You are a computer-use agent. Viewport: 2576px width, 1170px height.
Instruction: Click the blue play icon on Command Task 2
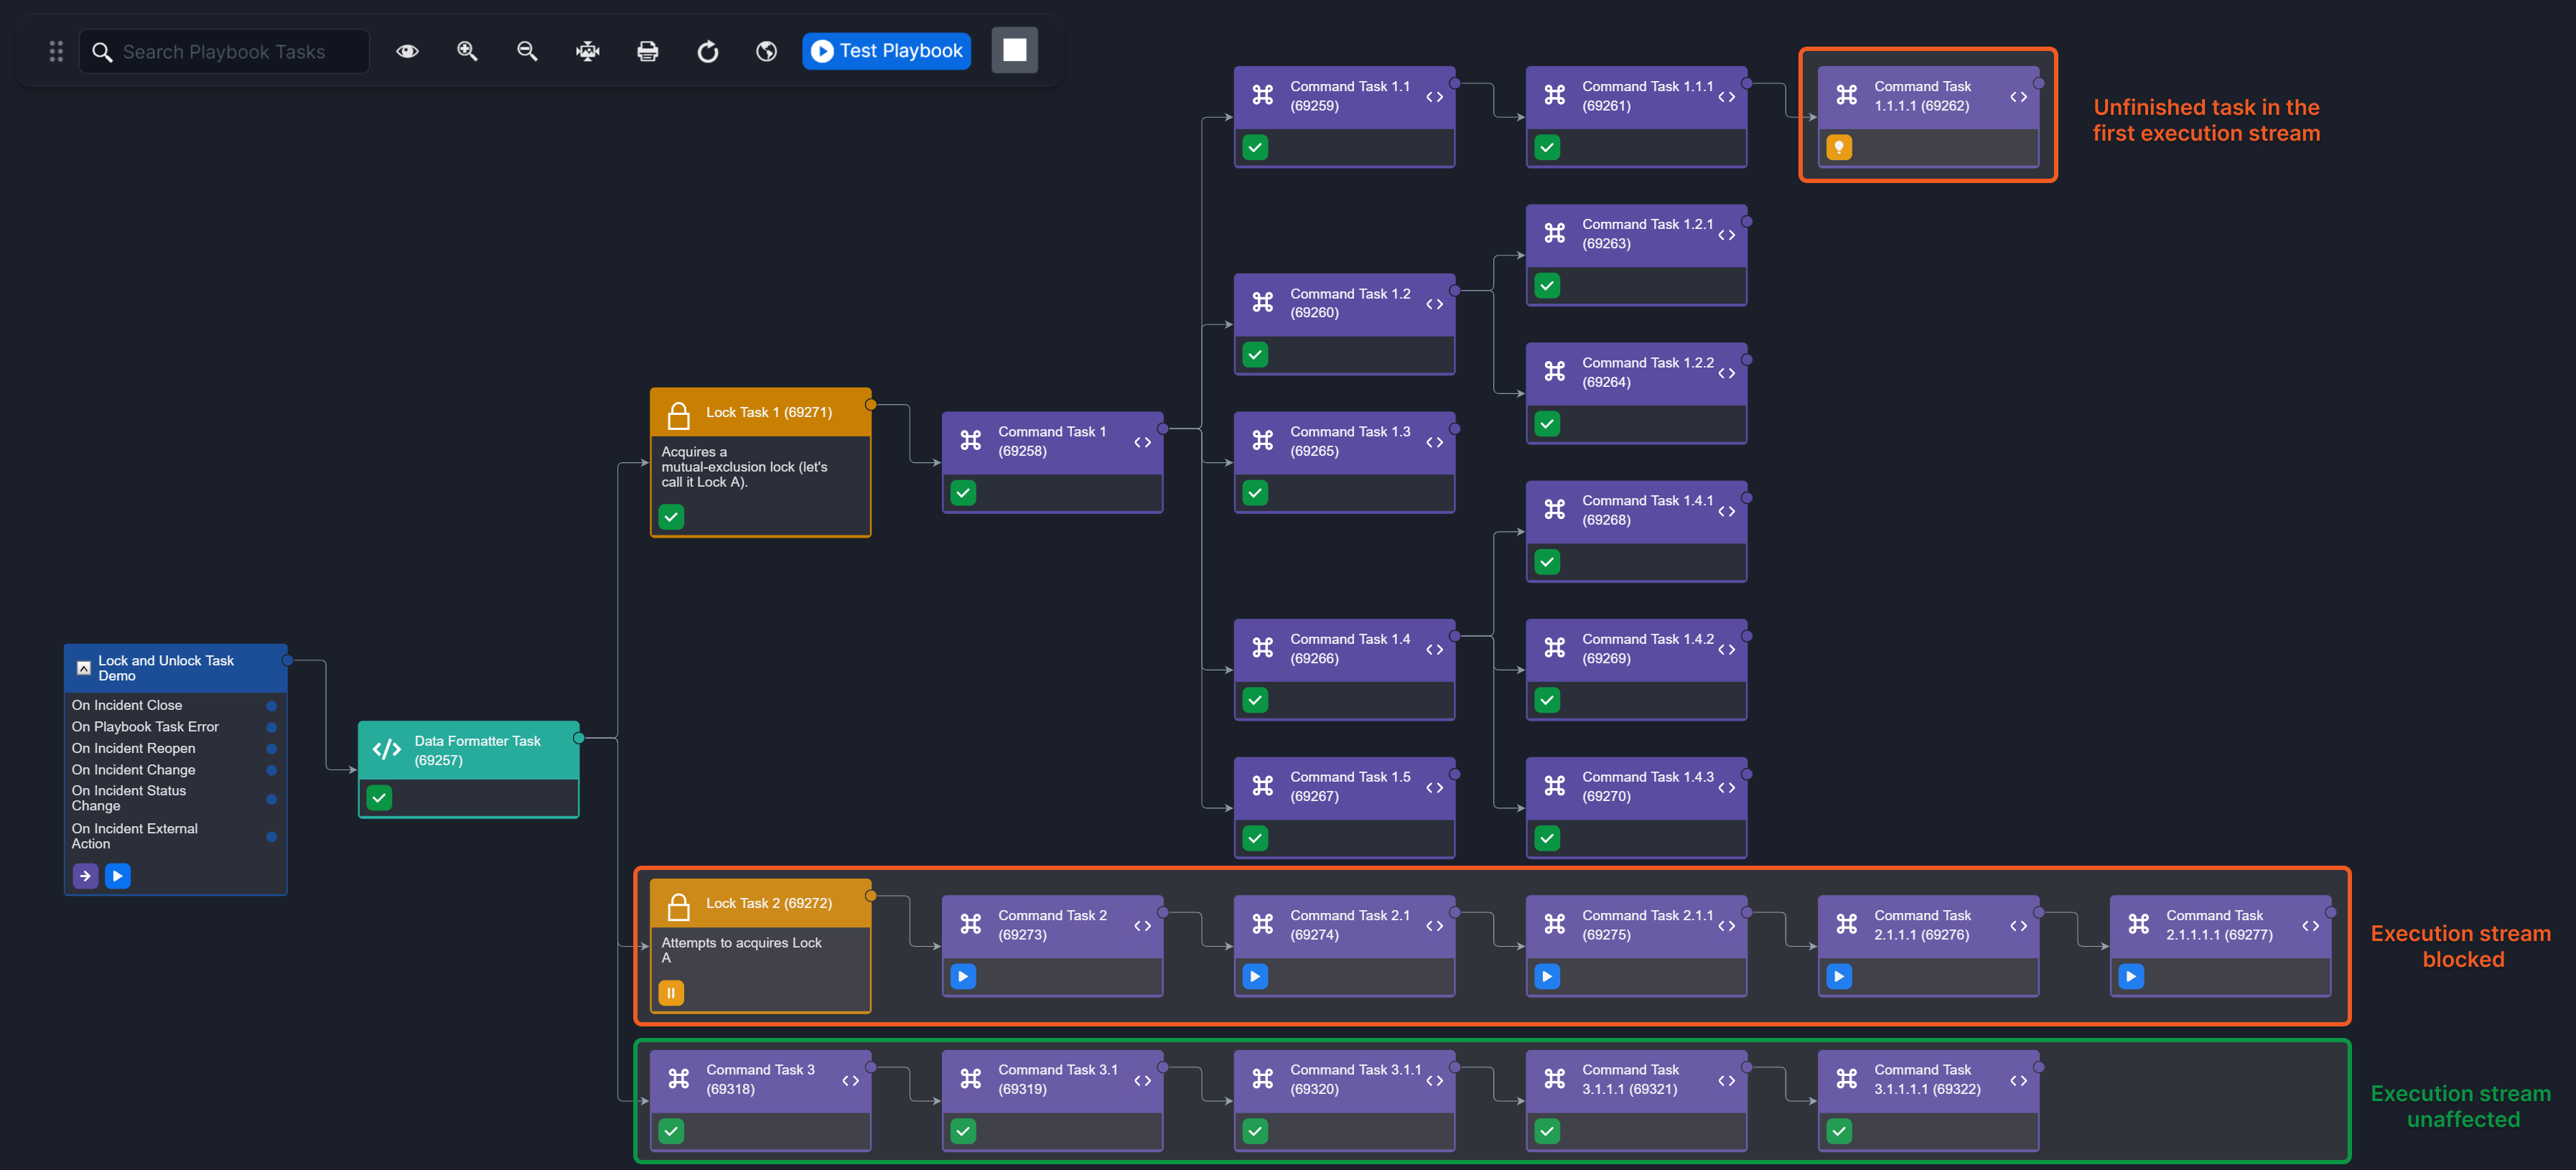[963, 976]
